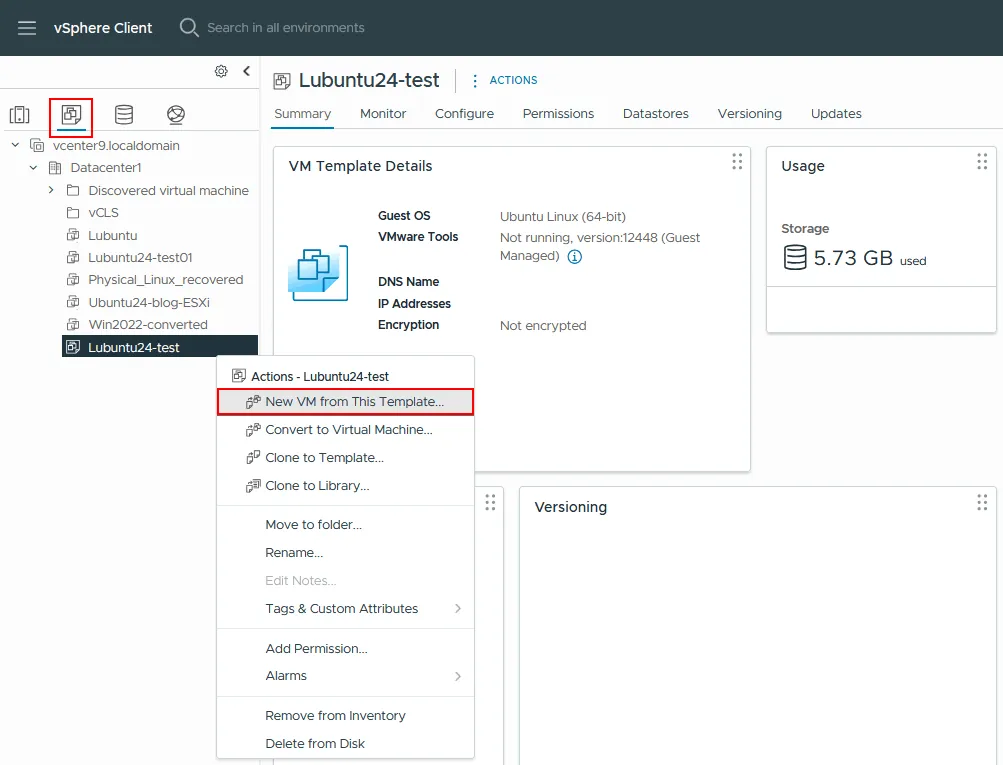Click the 5.73 GB used storage value

(869, 258)
